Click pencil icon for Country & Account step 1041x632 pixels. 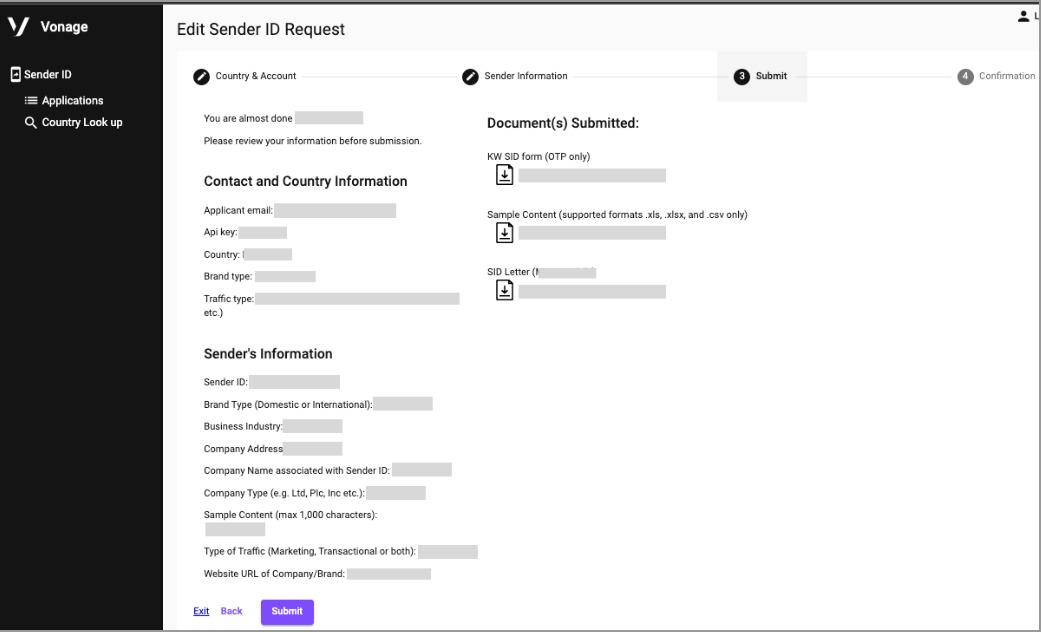click(x=202, y=77)
